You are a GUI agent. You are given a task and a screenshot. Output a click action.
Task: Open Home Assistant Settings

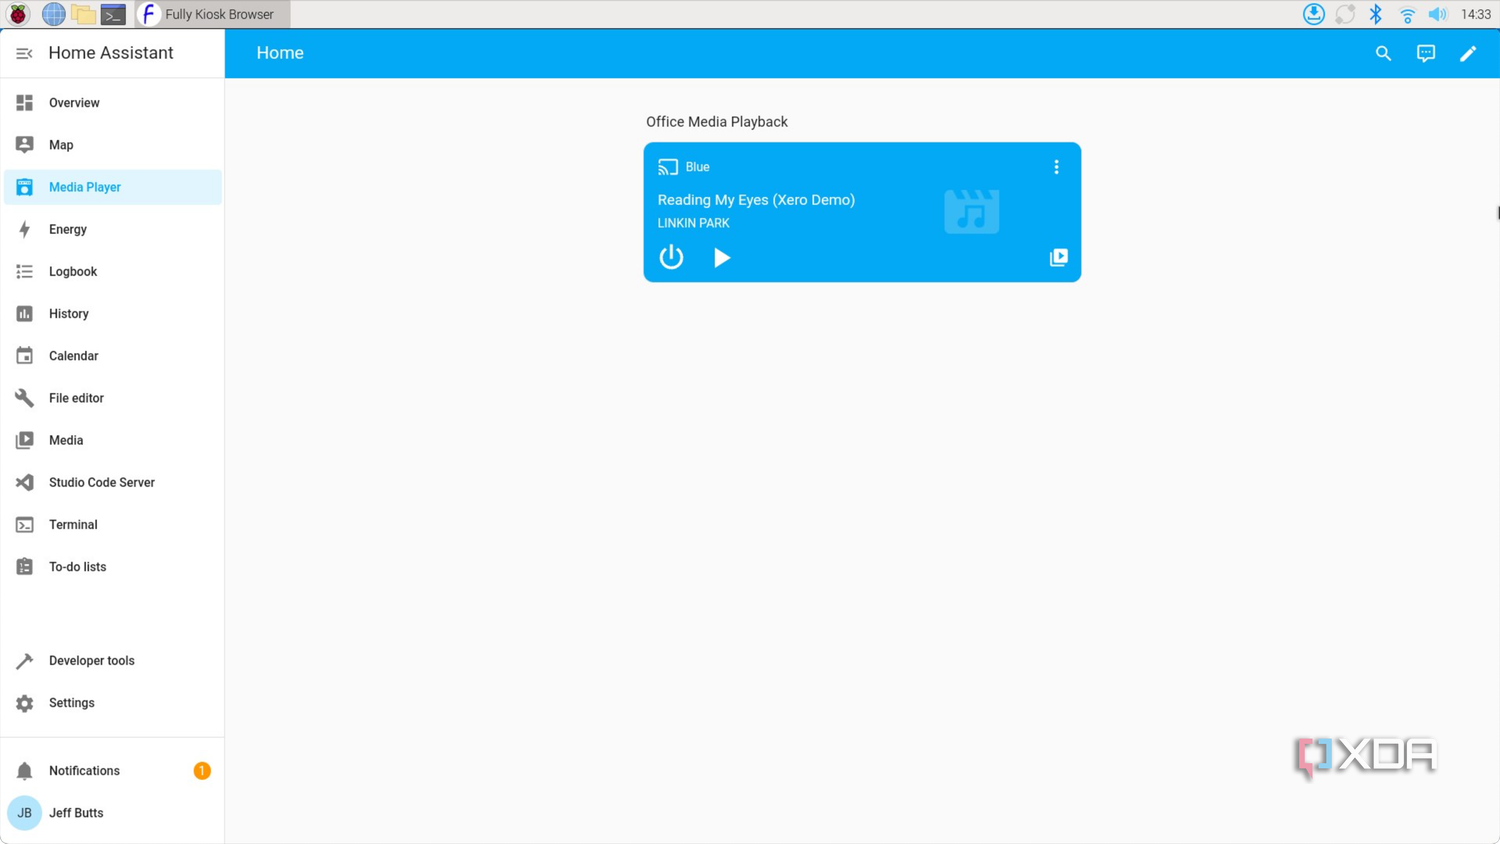113,703
